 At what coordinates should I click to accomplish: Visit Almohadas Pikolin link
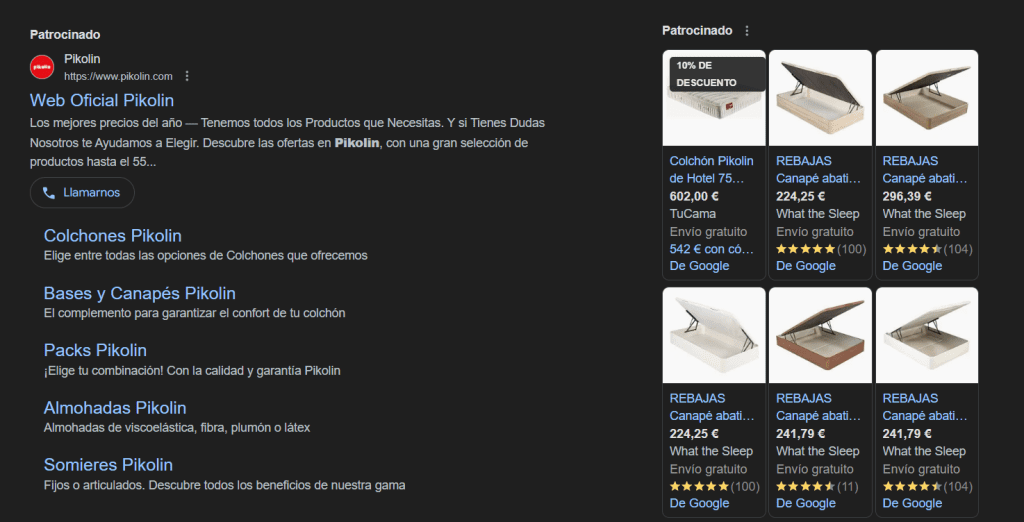click(115, 408)
